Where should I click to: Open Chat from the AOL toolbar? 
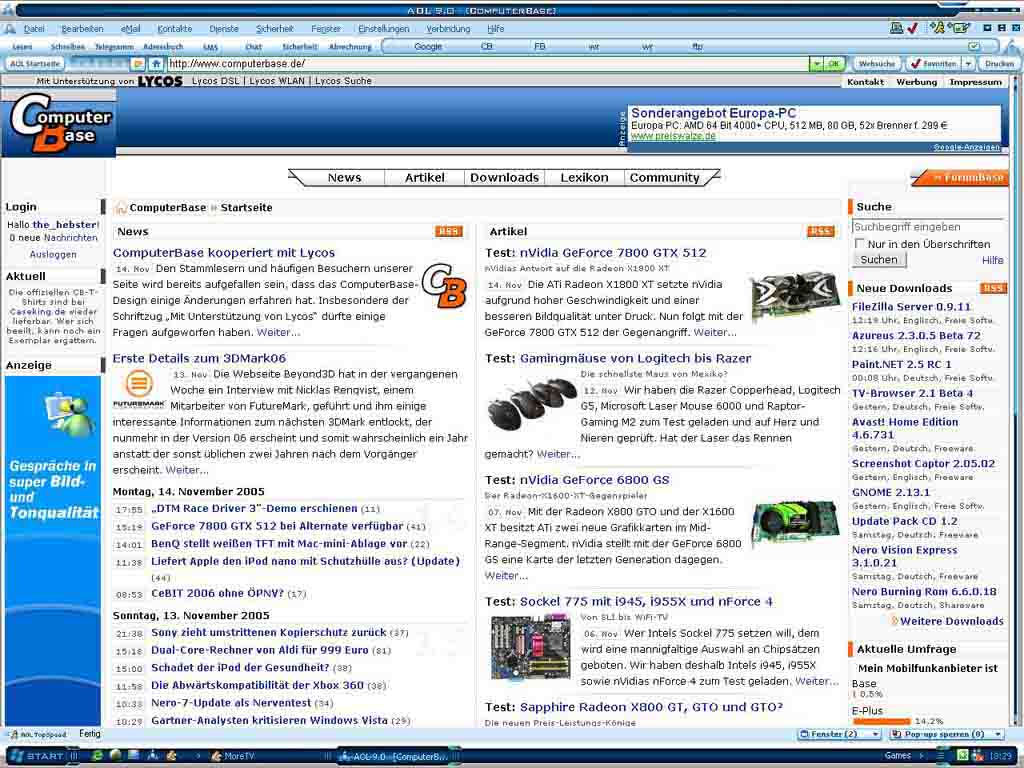(x=253, y=47)
